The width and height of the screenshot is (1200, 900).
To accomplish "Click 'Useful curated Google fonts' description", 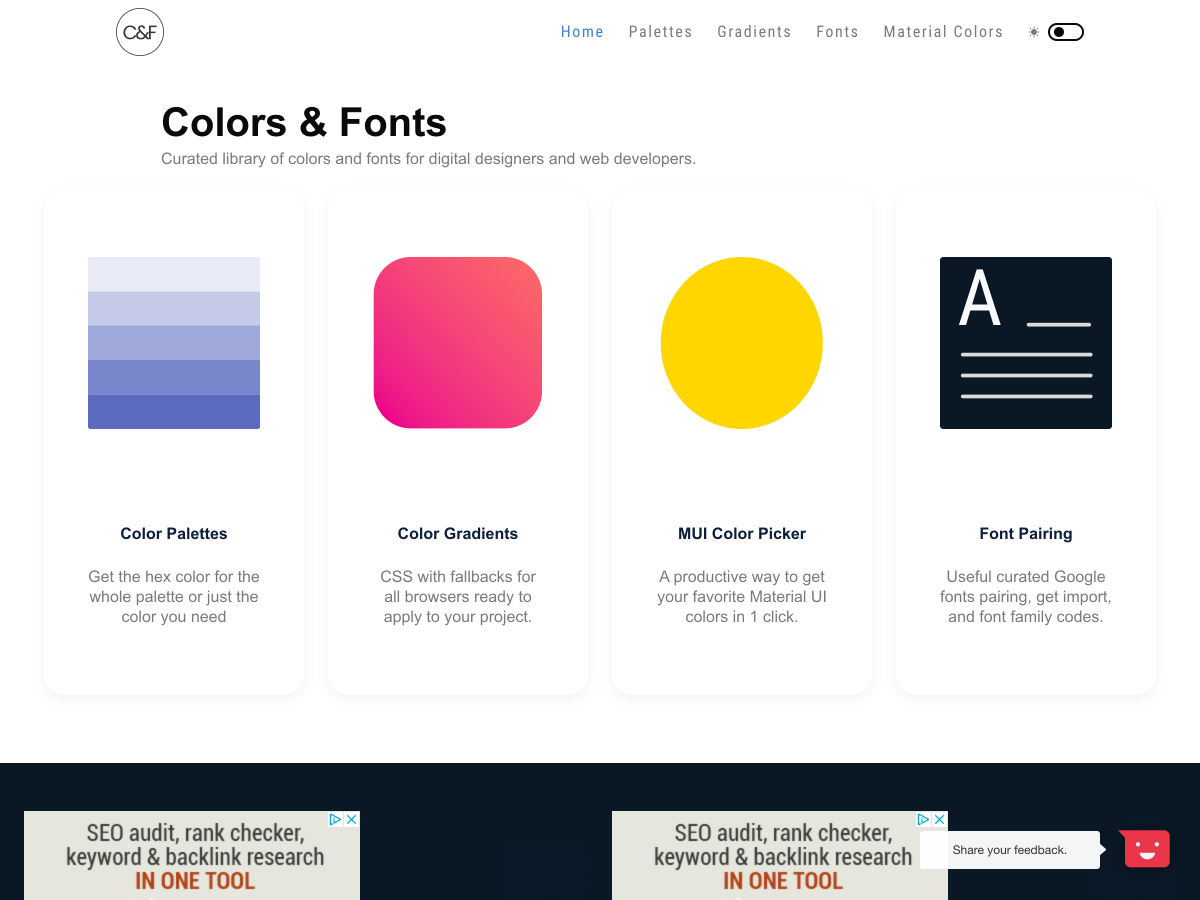I will point(1026,597).
